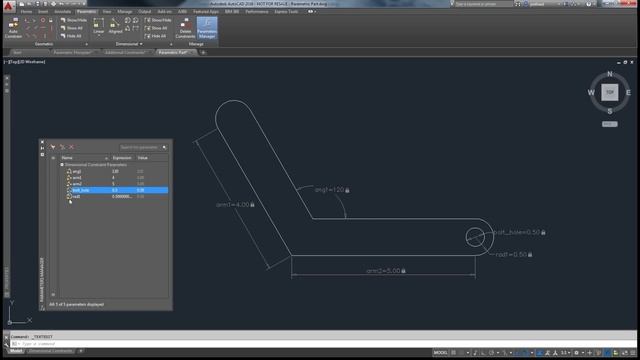Click Show/Hide in Dimensional panel
This screenshot has height=360, width=640.
click(x=158, y=20)
